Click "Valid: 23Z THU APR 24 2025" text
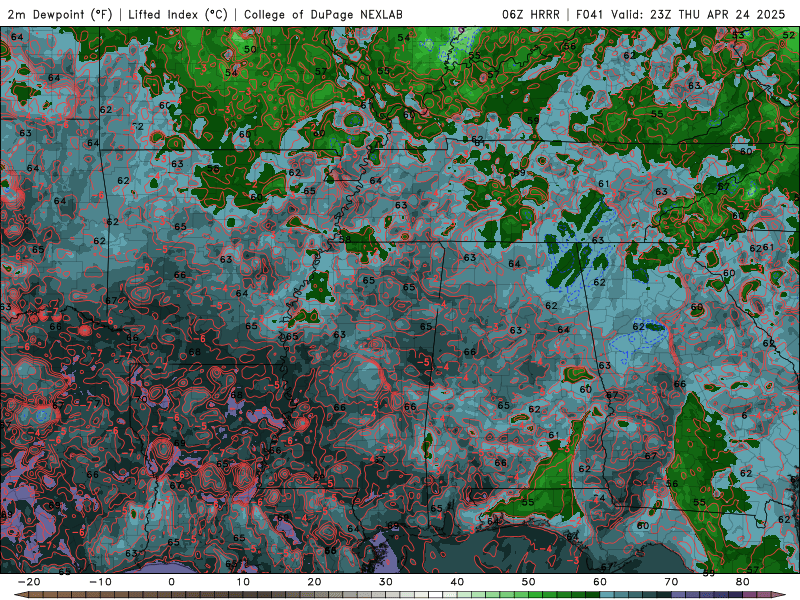The width and height of the screenshot is (800, 600). (698, 15)
